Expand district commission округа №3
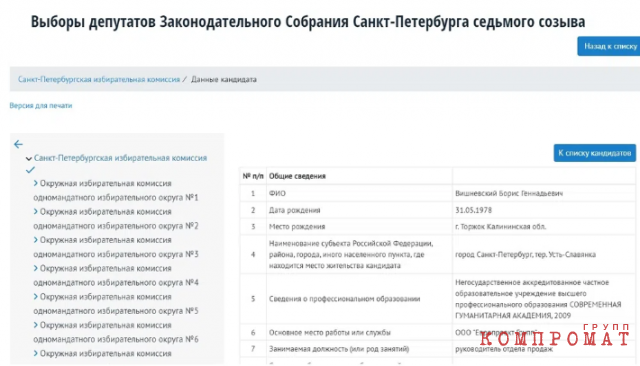Viewport: 640px width, 366px height. [36, 240]
